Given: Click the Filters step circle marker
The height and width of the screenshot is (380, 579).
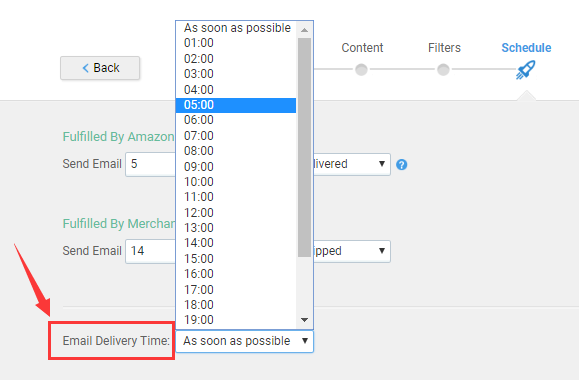Looking at the screenshot, I should (443, 69).
